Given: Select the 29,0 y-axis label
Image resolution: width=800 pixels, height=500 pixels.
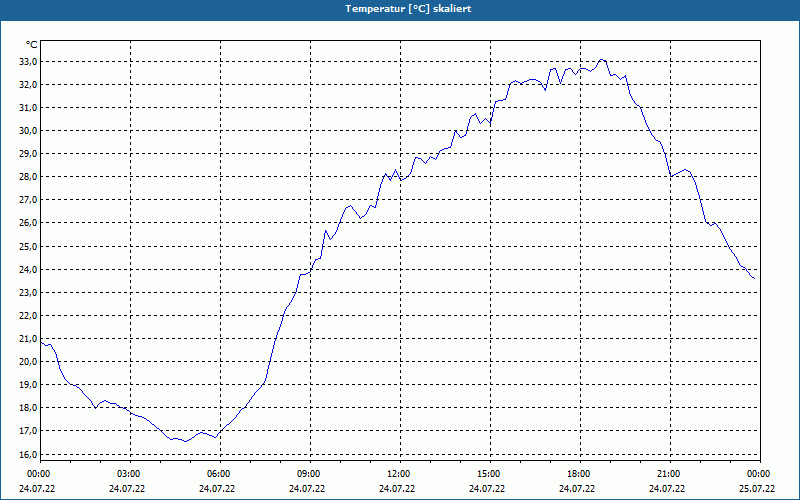Looking at the screenshot, I should click(28, 154).
